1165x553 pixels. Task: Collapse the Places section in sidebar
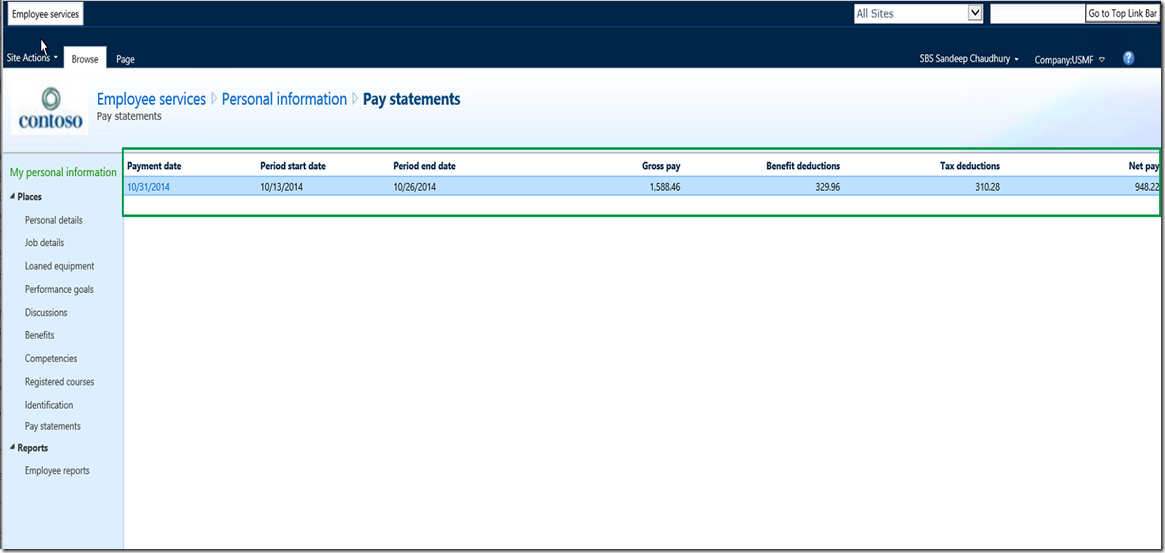click(x=12, y=197)
